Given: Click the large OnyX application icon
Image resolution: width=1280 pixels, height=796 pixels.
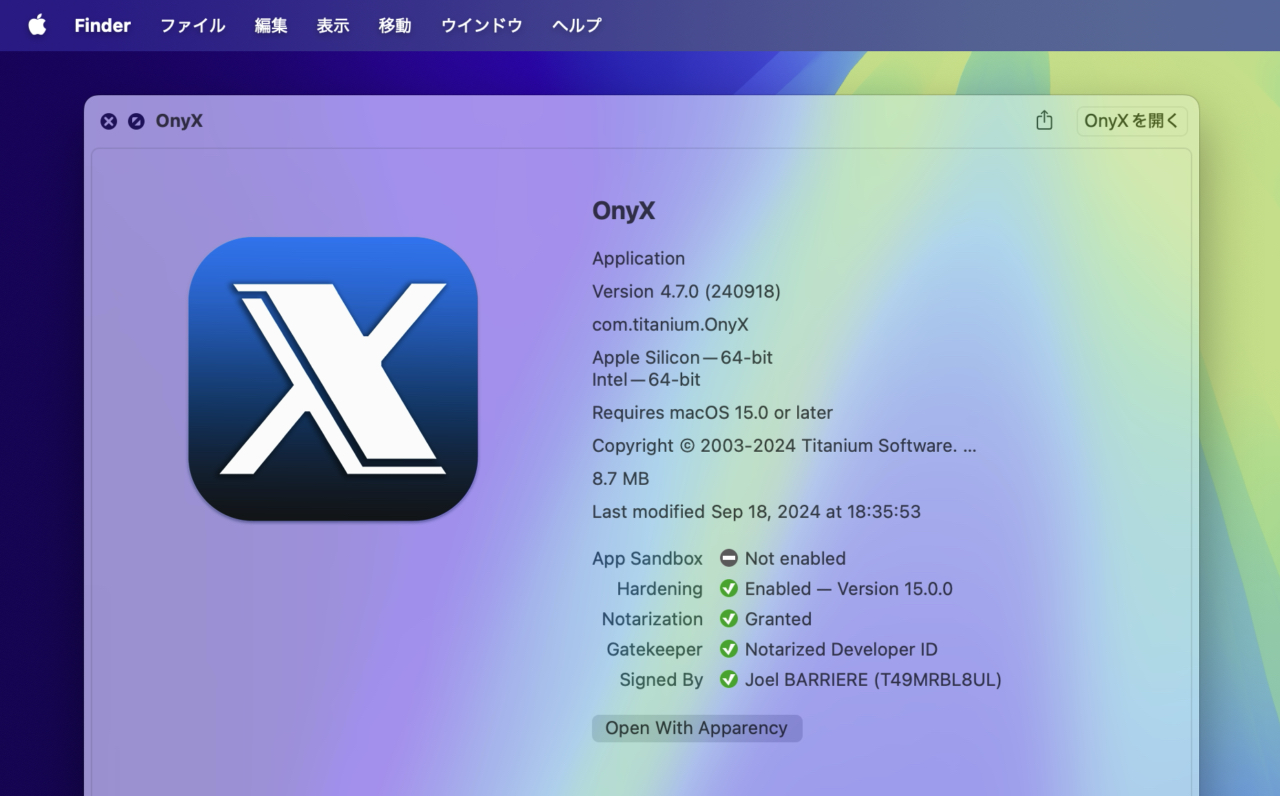Looking at the screenshot, I should (x=333, y=379).
